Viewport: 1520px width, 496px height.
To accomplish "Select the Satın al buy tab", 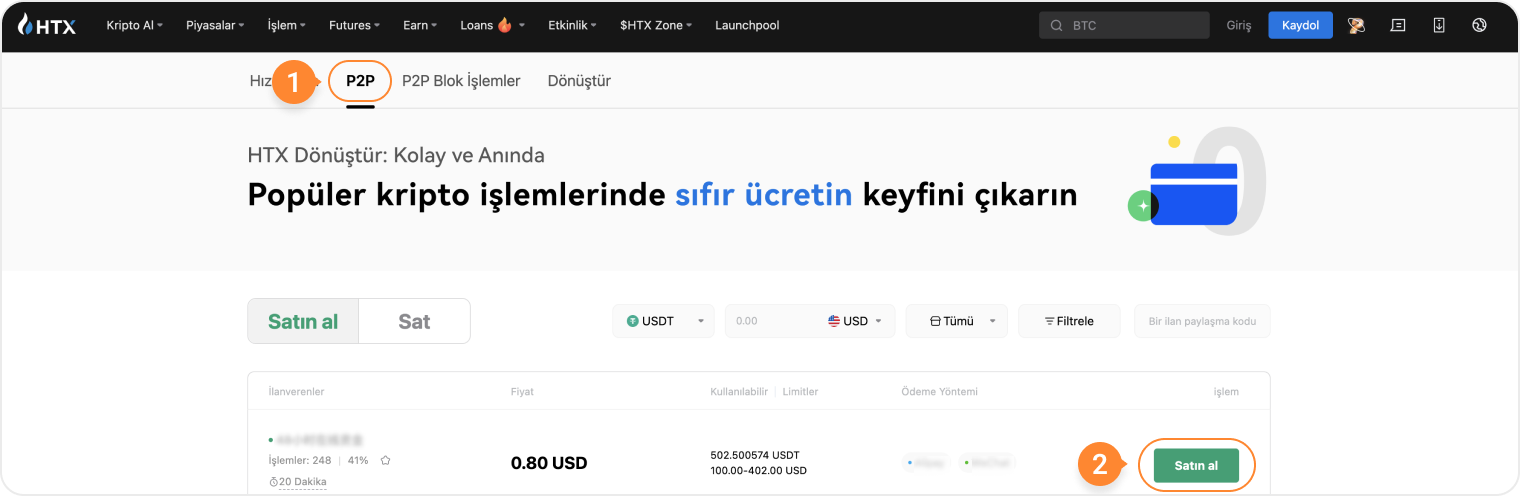I will click(303, 321).
